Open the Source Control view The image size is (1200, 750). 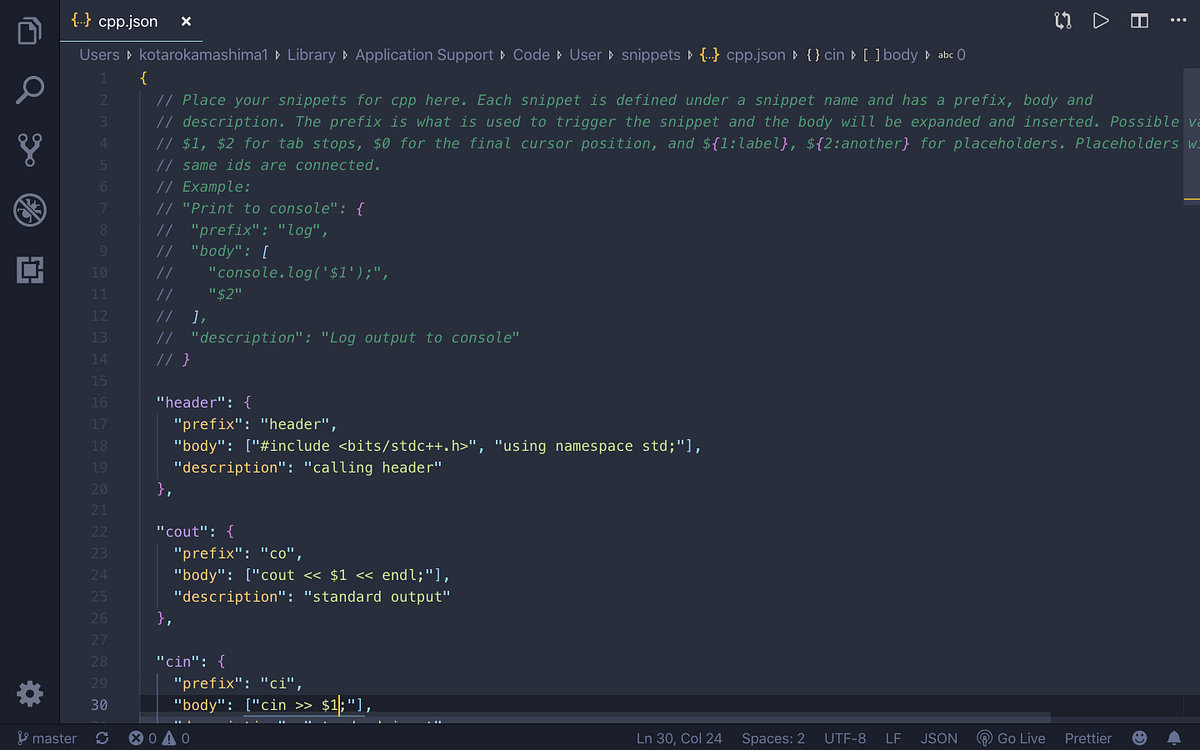pyautogui.click(x=29, y=150)
